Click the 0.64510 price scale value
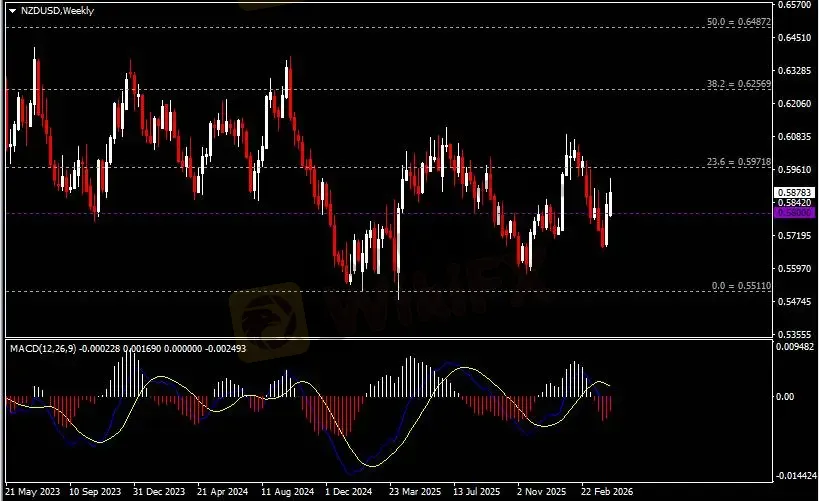Image resolution: width=819 pixels, height=501 pixels. click(x=794, y=38)
